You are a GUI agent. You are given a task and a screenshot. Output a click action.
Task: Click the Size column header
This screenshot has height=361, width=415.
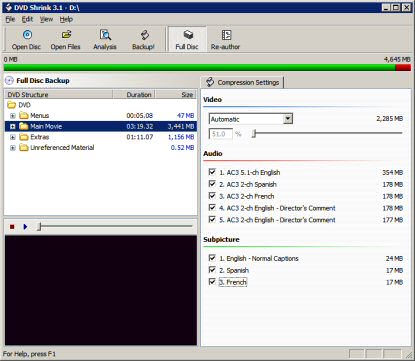176,95
